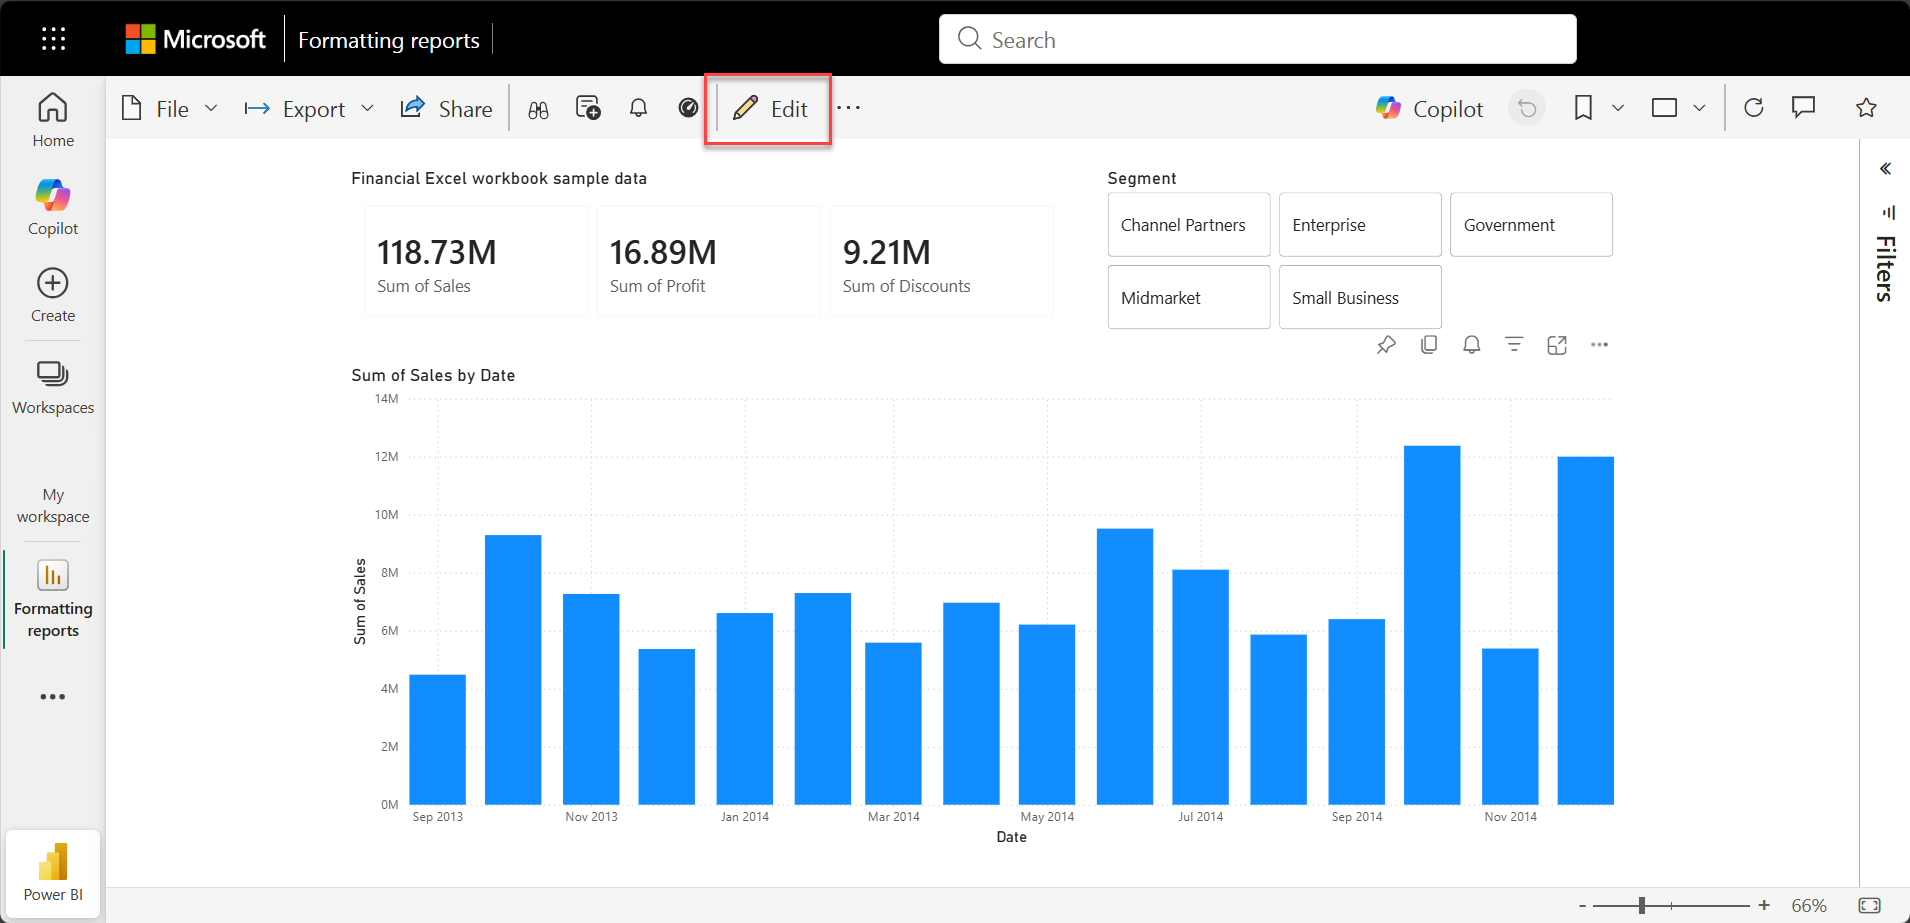Refresh the report visuals
The height and width of the screenshot is (923, 1910).
pos(1753,108)
